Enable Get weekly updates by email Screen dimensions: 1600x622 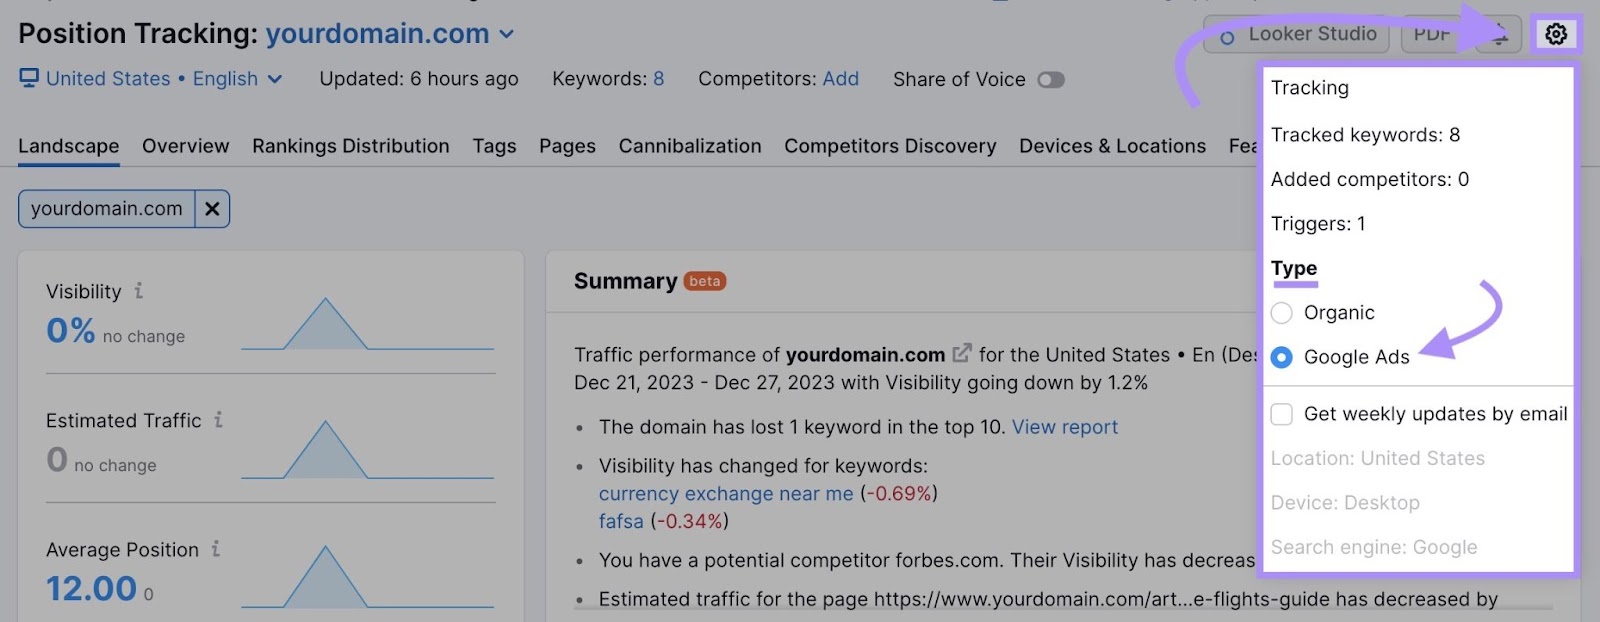pyautogui.click(x=1281, y=413)
